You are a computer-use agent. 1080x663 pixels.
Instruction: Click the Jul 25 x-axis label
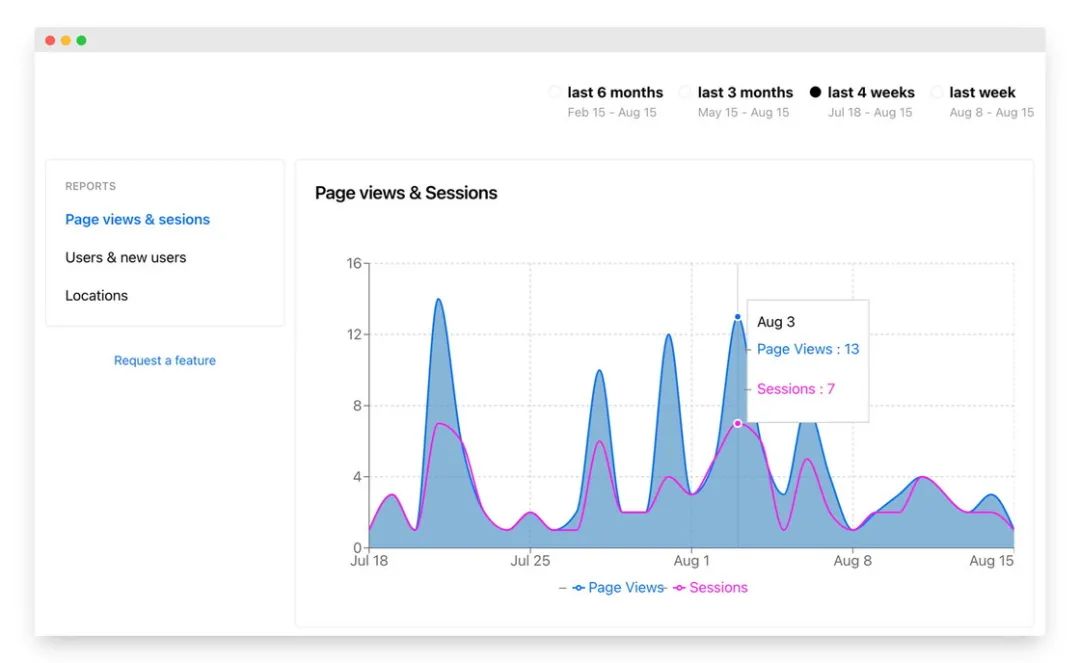click(530, 560)
